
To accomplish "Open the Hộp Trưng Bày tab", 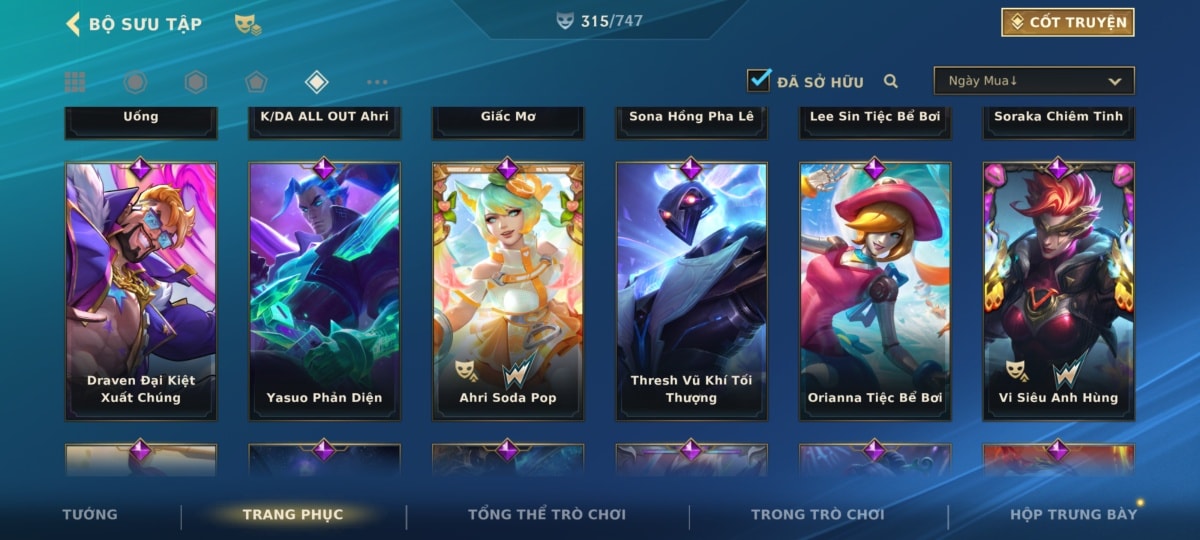I will [1073, 514].
